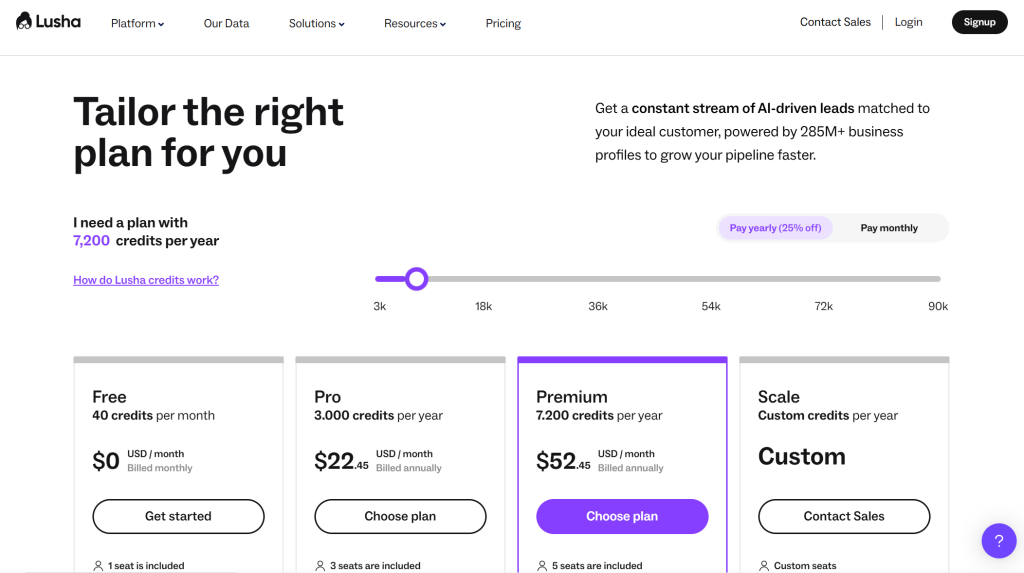1024x573 pixels.
Task: Select Pay yearly (25% off) billing
Action: [775, 228]
